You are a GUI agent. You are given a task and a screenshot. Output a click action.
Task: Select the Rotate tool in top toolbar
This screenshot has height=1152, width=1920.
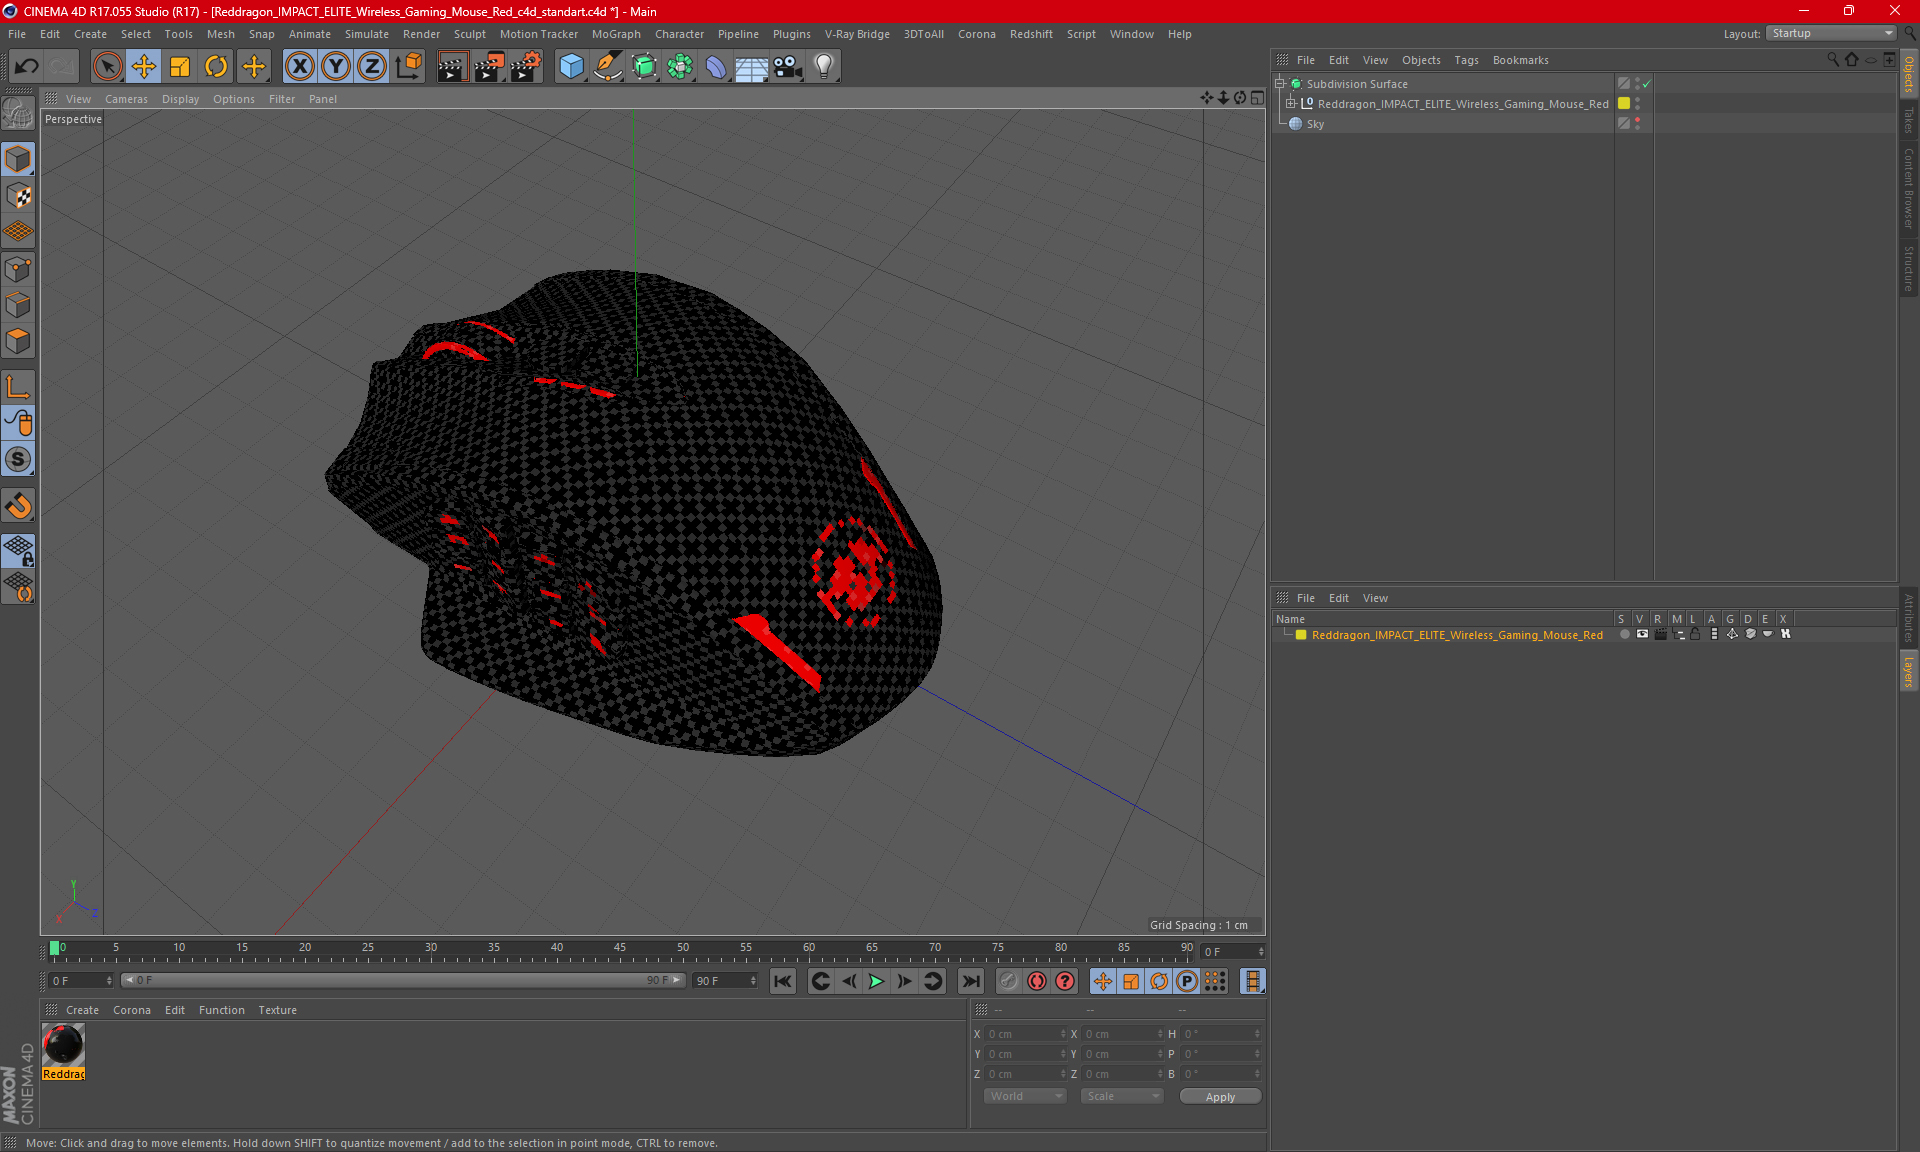tap(216, 66)
